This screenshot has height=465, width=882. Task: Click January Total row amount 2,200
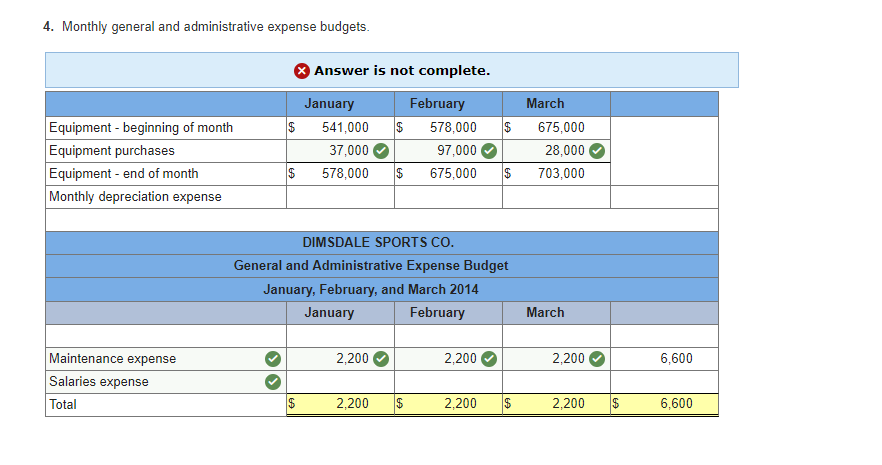pos(353,404)
